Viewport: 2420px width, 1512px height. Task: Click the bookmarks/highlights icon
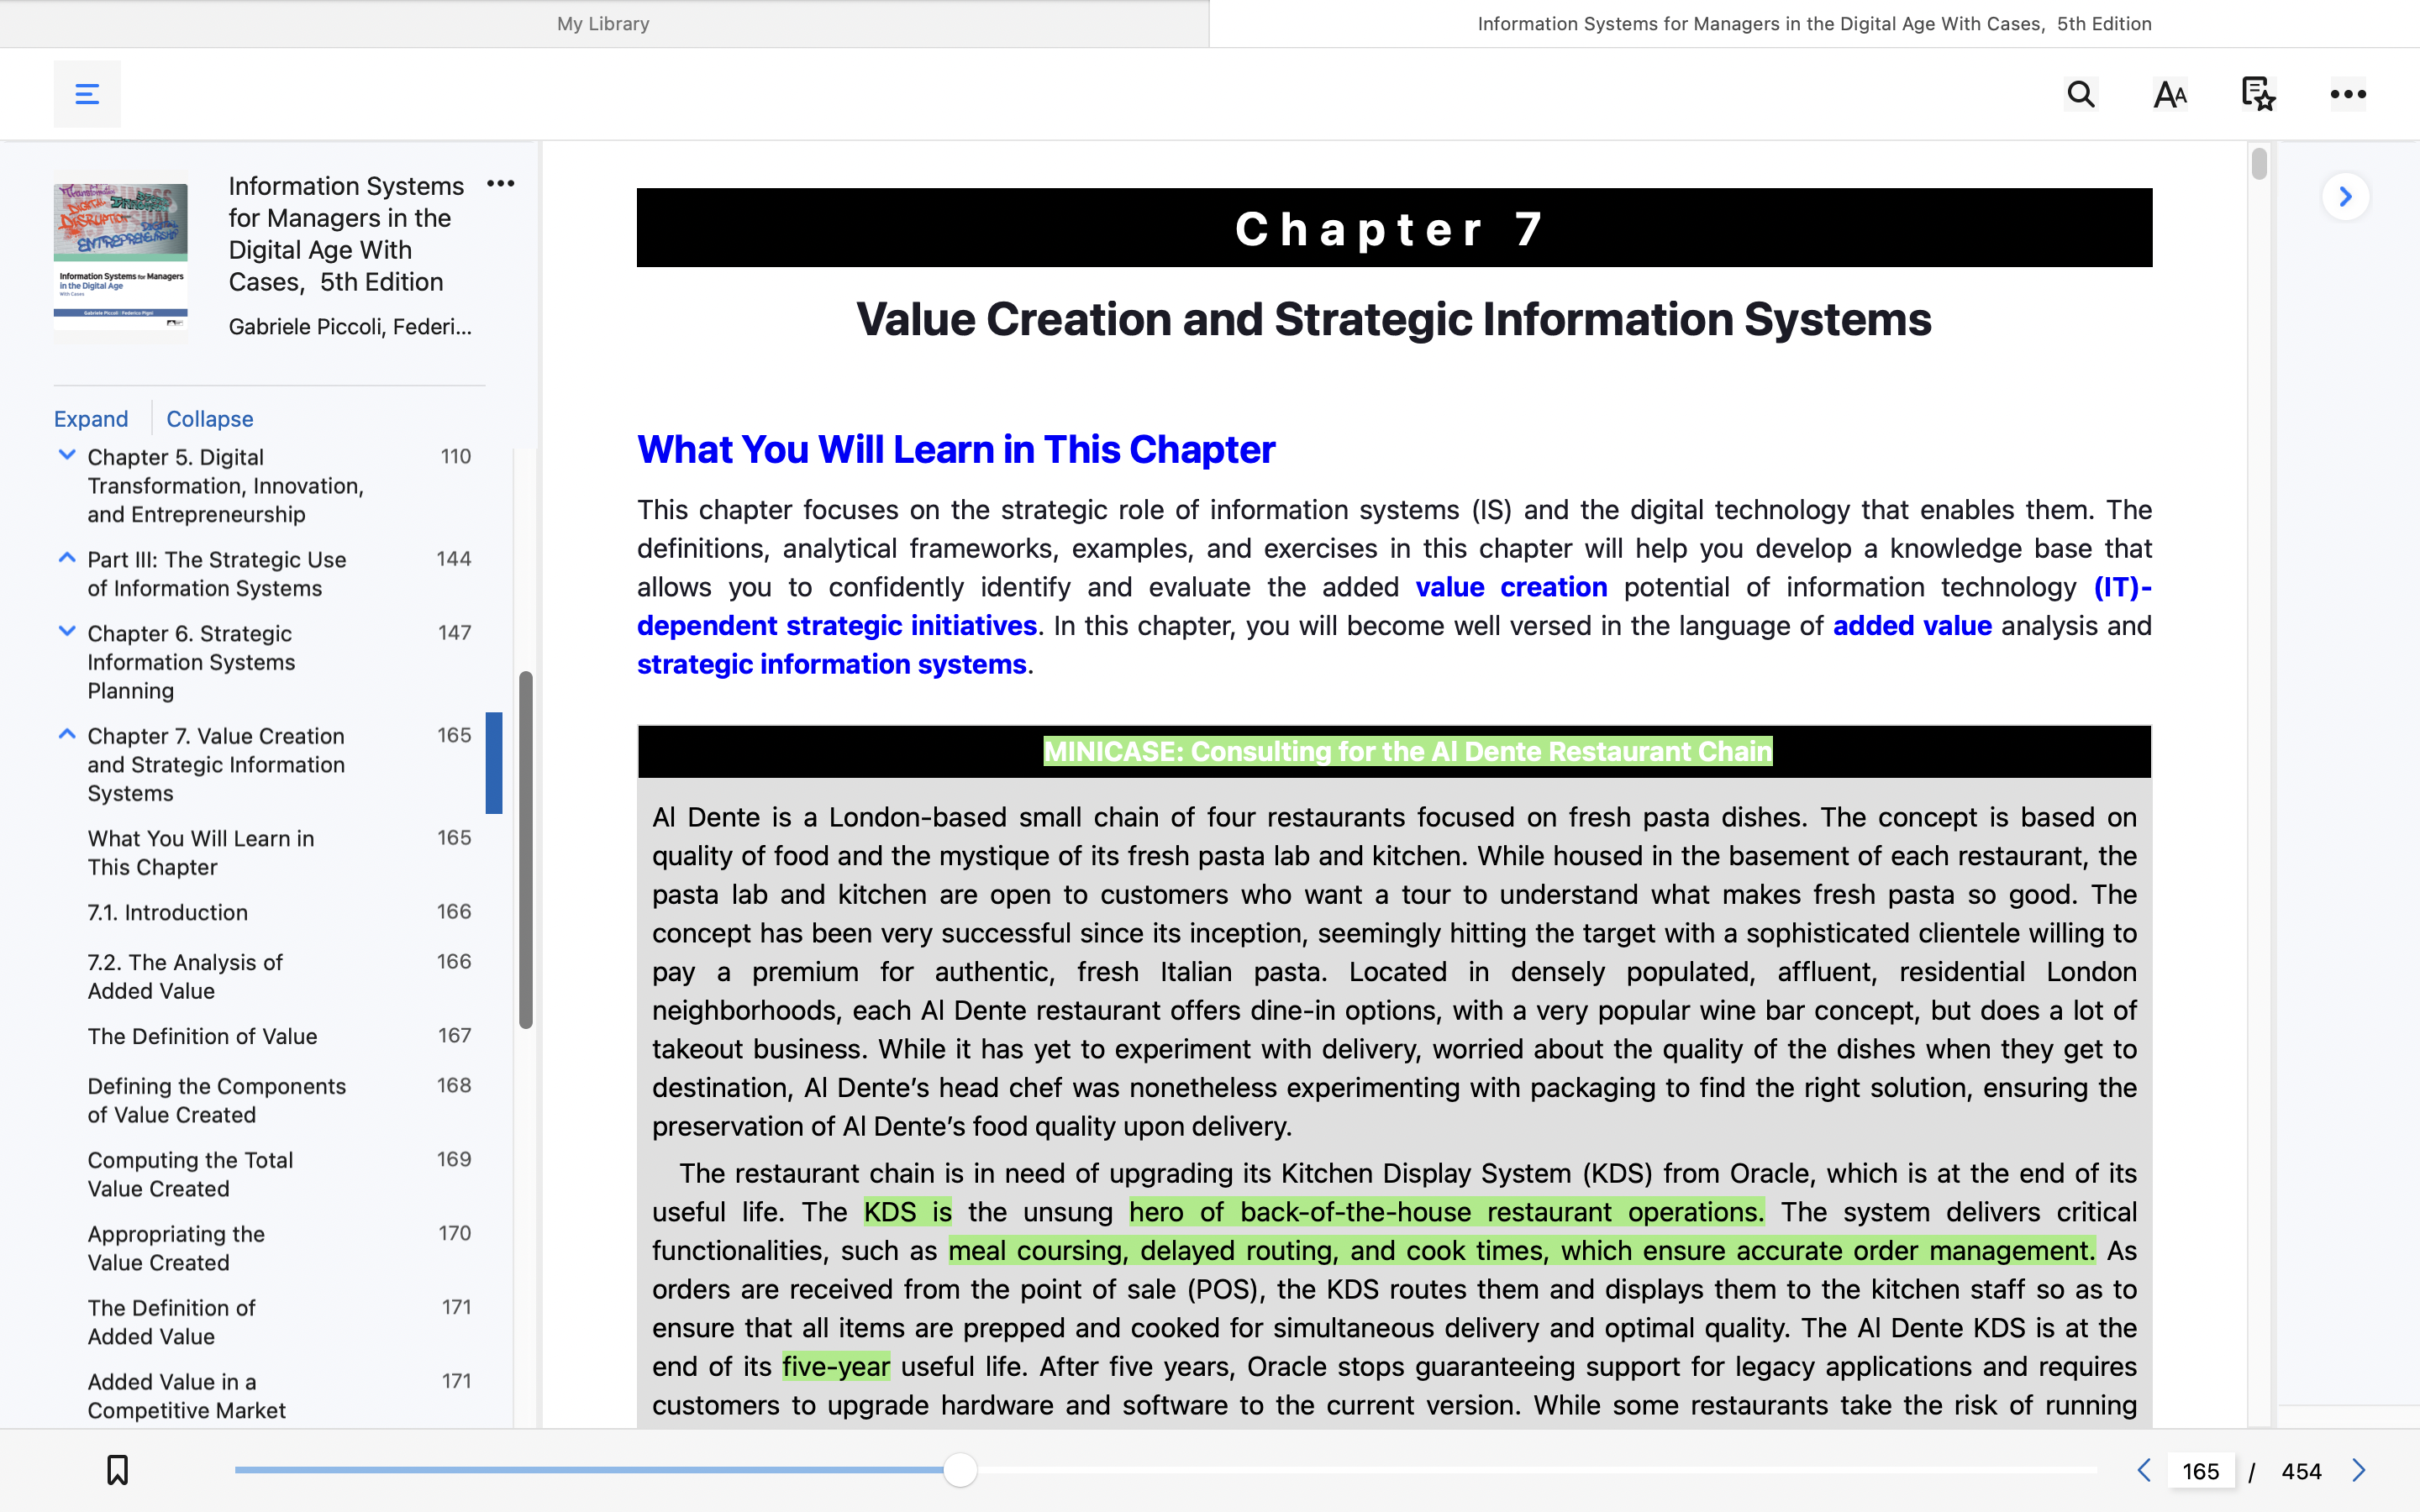point(2258,94)
